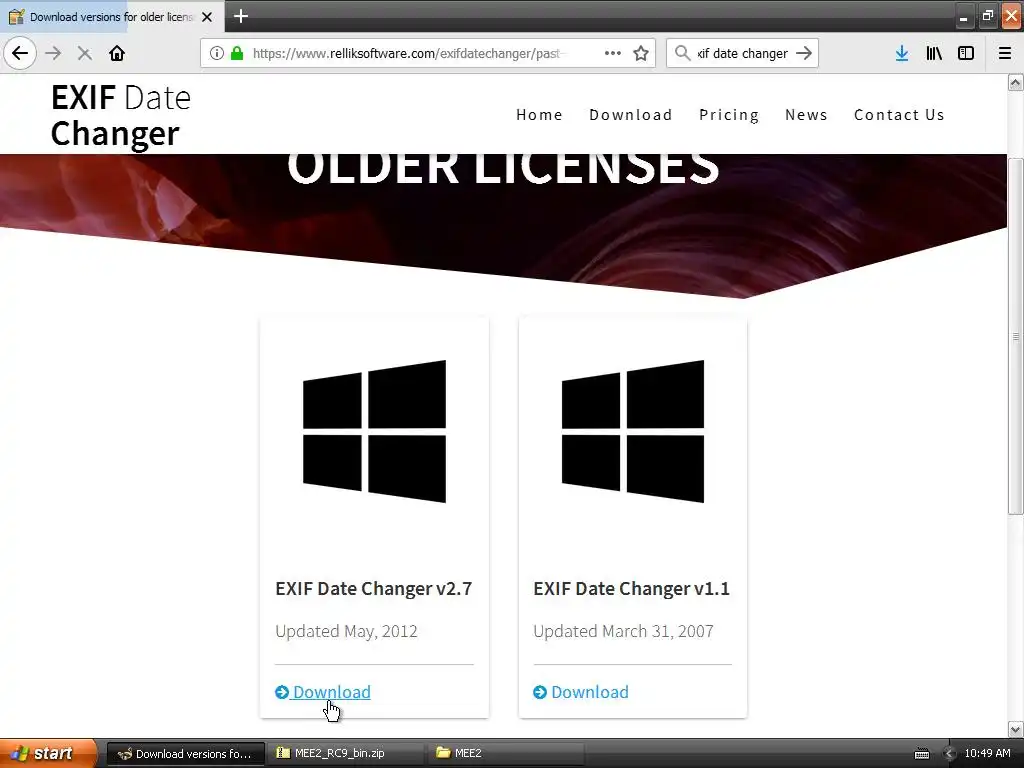This screenshot has width=1024, height=768.
Task: Stop loading the page with X button
Action: 85,53
